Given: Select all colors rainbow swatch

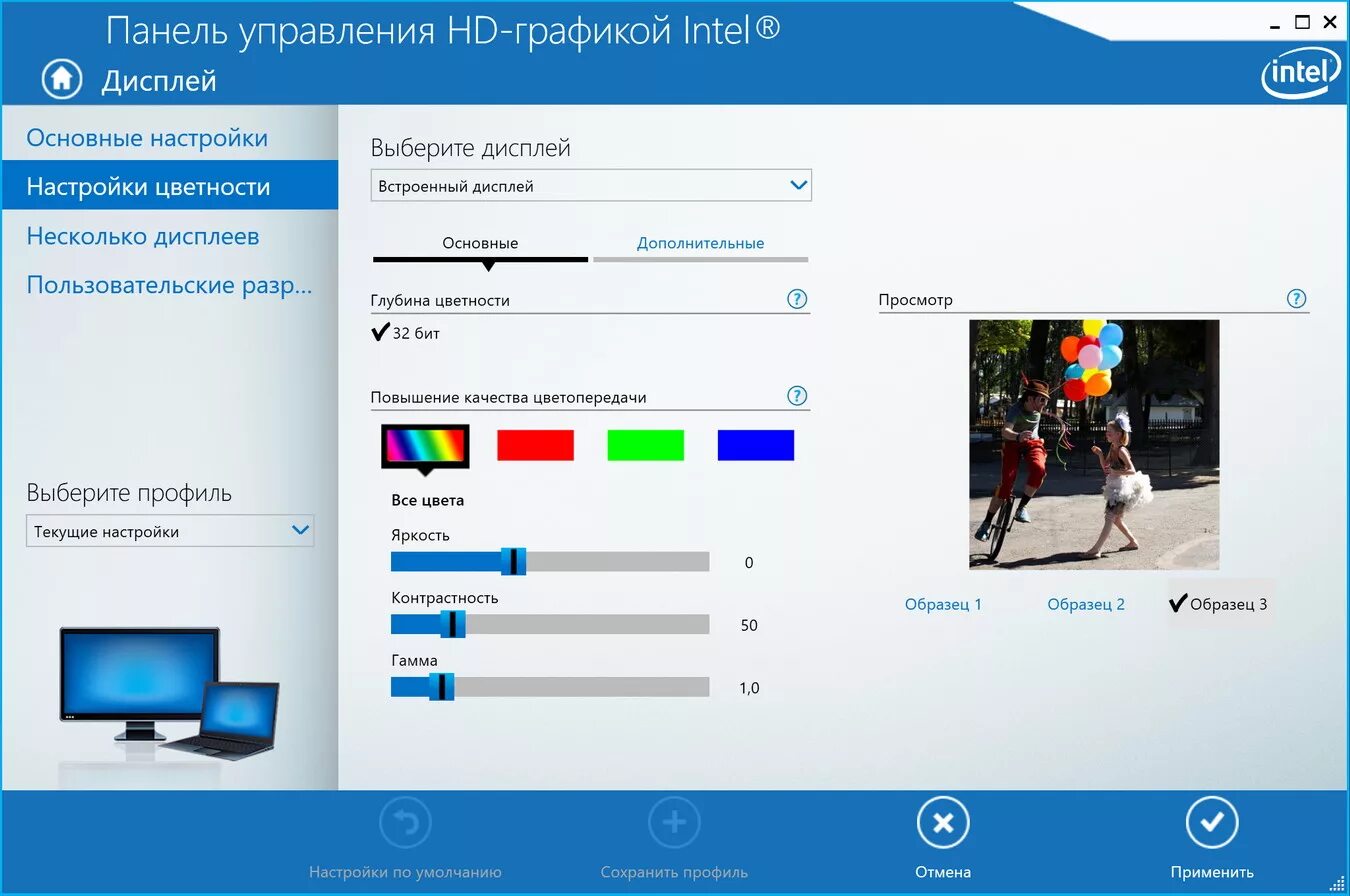Looking at the screenshot, I should [425, 445].
